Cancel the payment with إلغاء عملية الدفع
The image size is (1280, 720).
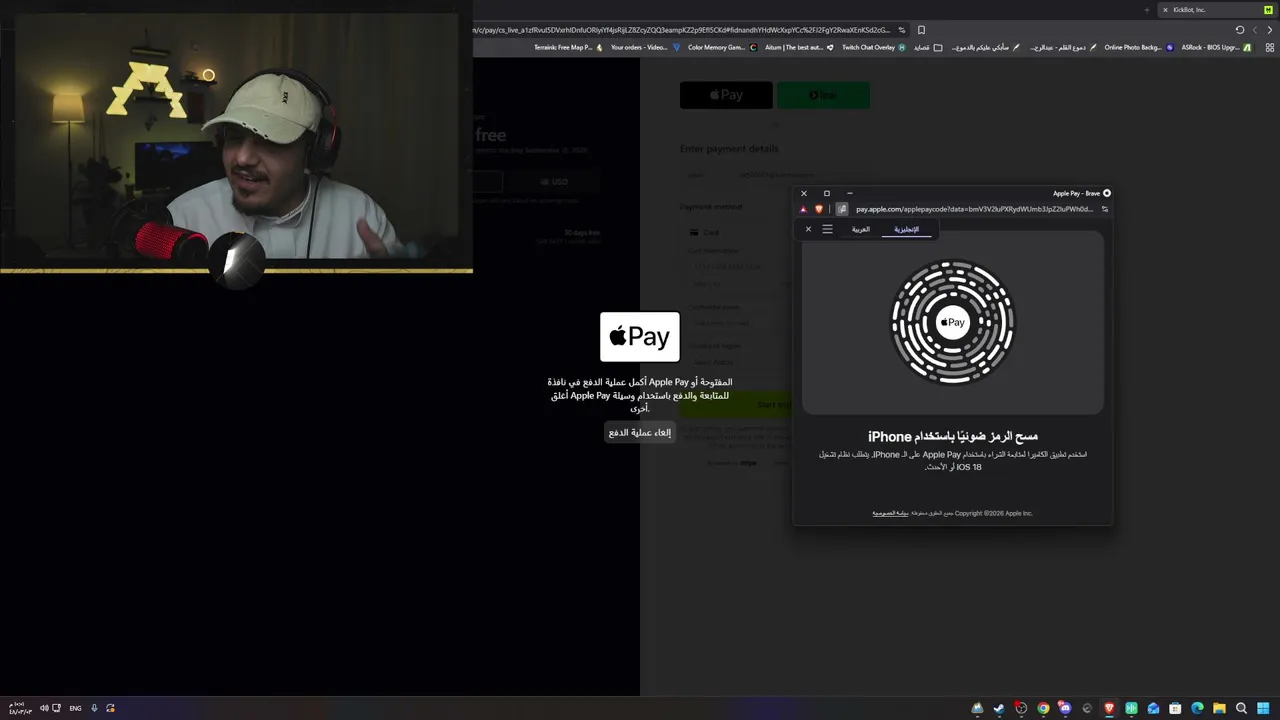tap(640, 432)
